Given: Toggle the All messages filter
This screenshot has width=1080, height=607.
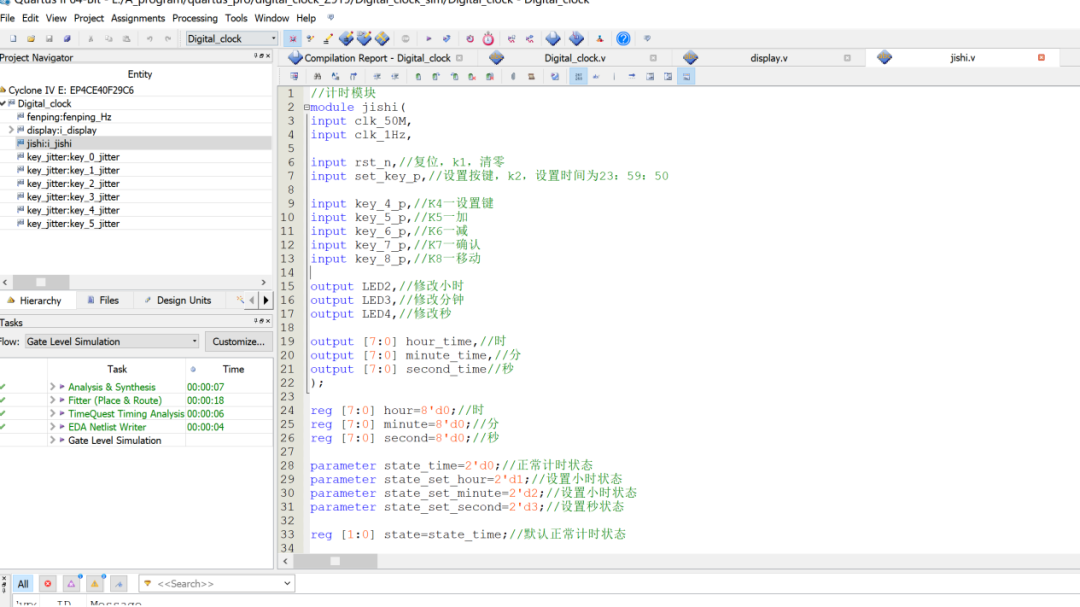Looking at the screenshot, I should pyautogui.click(x=23, y=584).
